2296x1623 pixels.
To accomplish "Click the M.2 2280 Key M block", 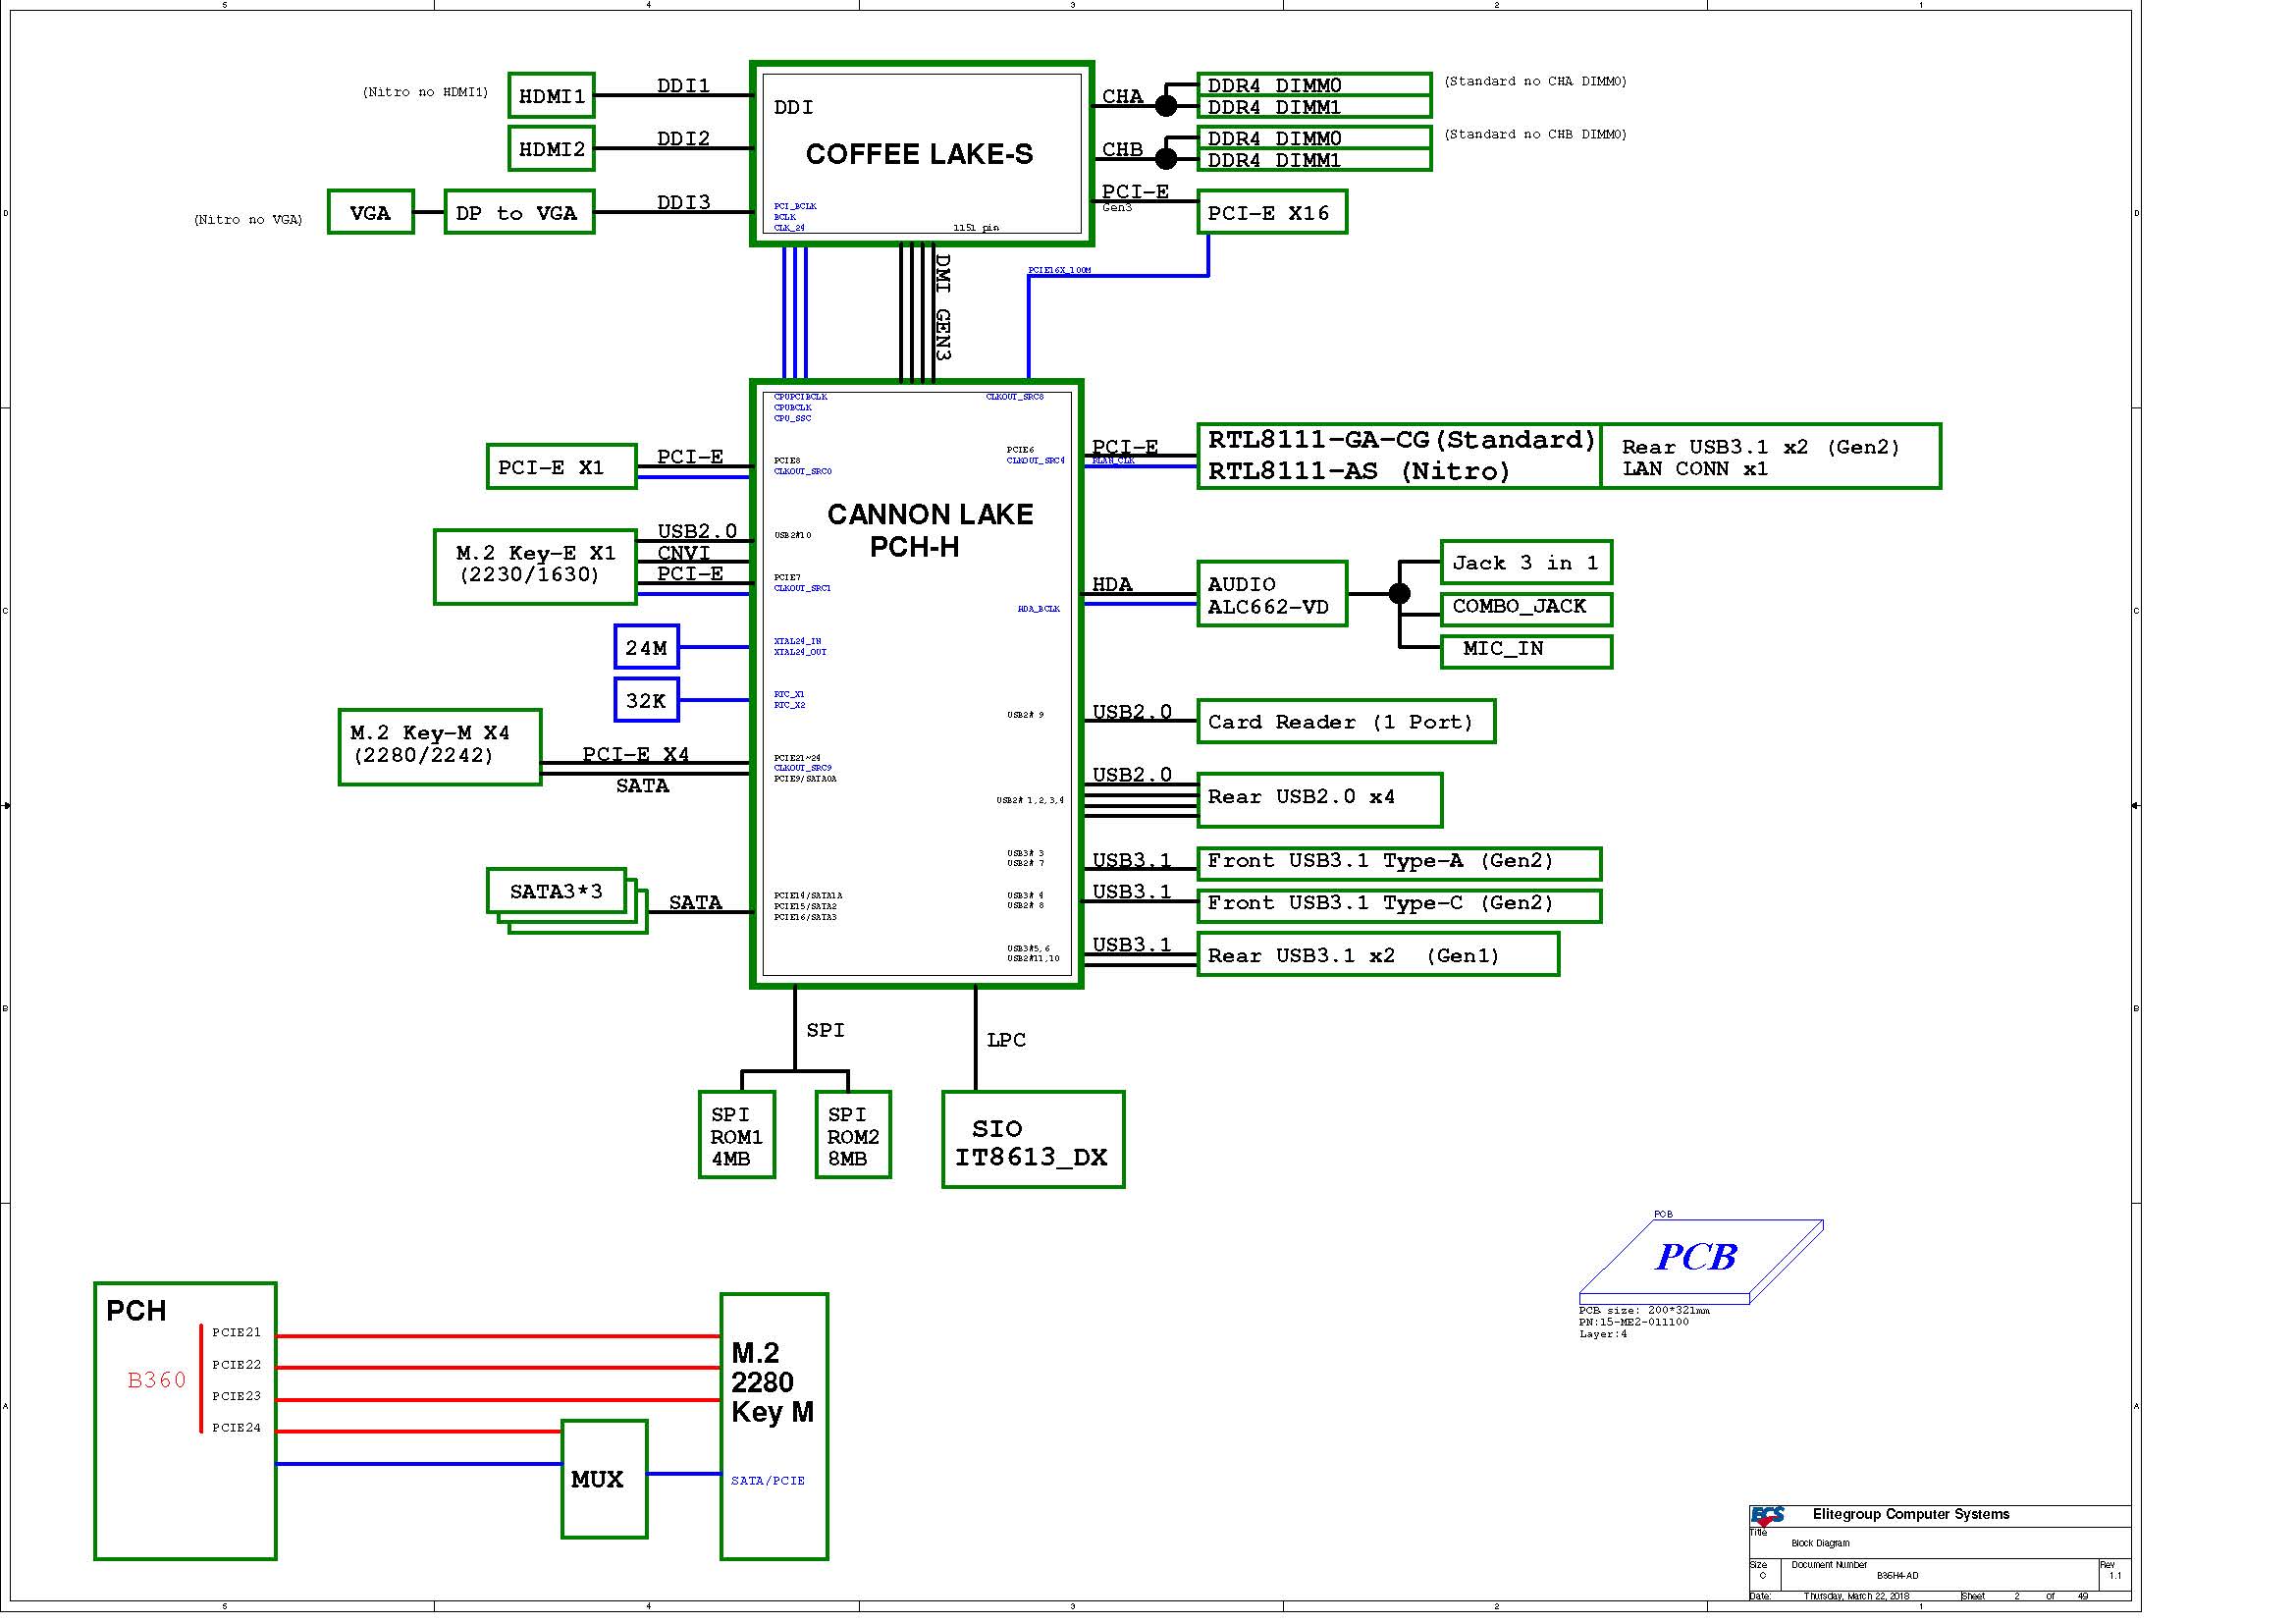I will tap(774, 1427).
